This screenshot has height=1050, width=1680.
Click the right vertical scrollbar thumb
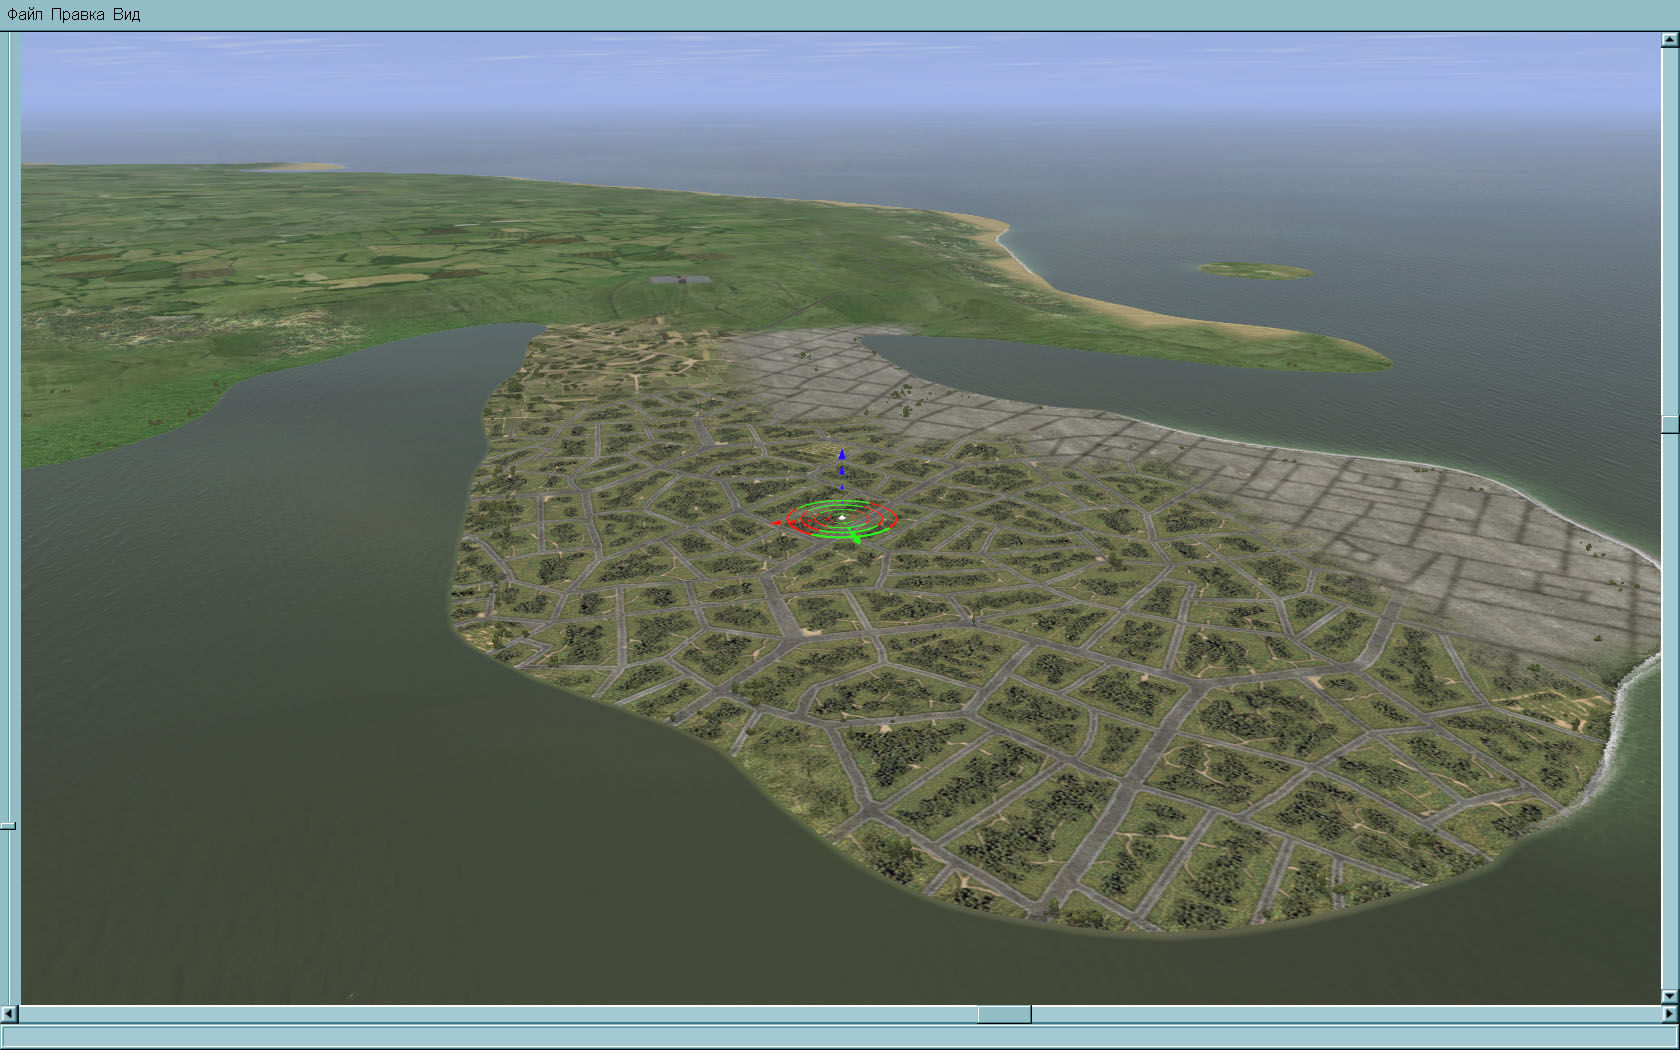tap(1669, 424)
